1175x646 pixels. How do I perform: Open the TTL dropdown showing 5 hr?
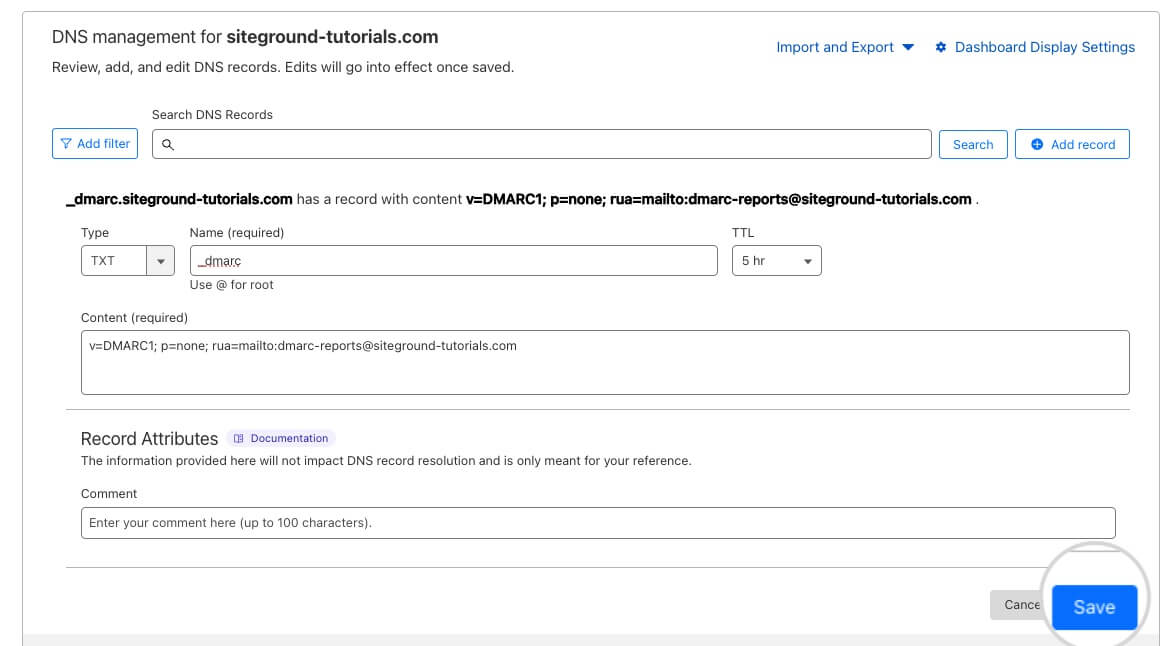click(776, 261)
